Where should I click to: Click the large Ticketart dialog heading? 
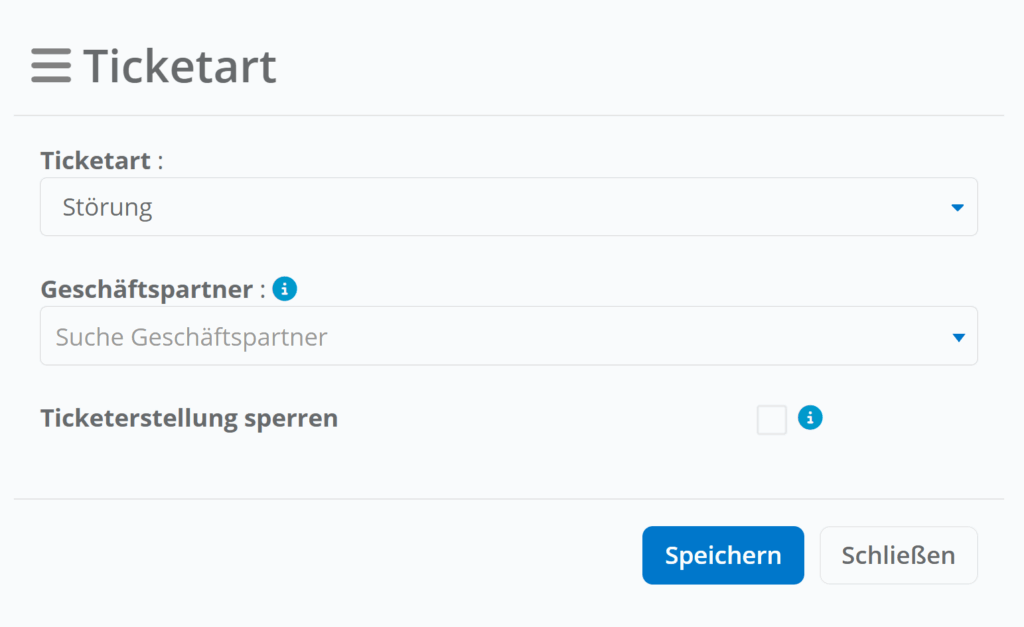(x=180, y=66)
